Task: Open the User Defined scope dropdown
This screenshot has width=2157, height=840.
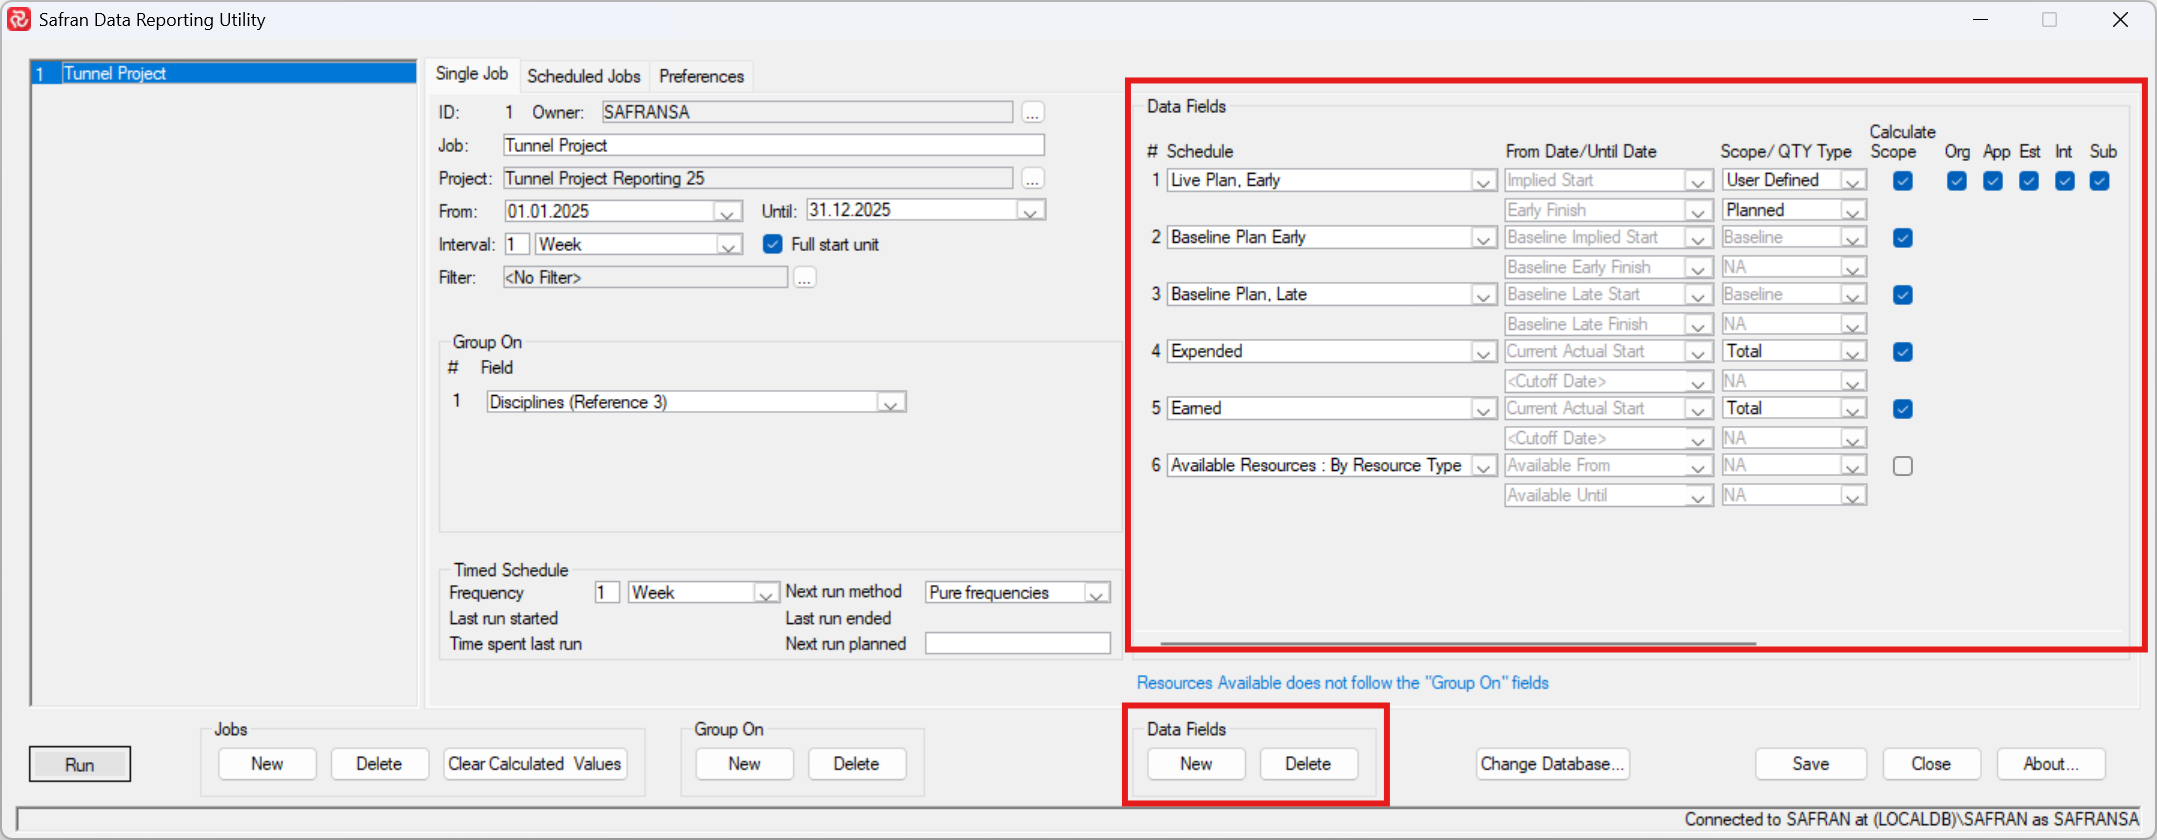Action: [x=1854, y=181]
